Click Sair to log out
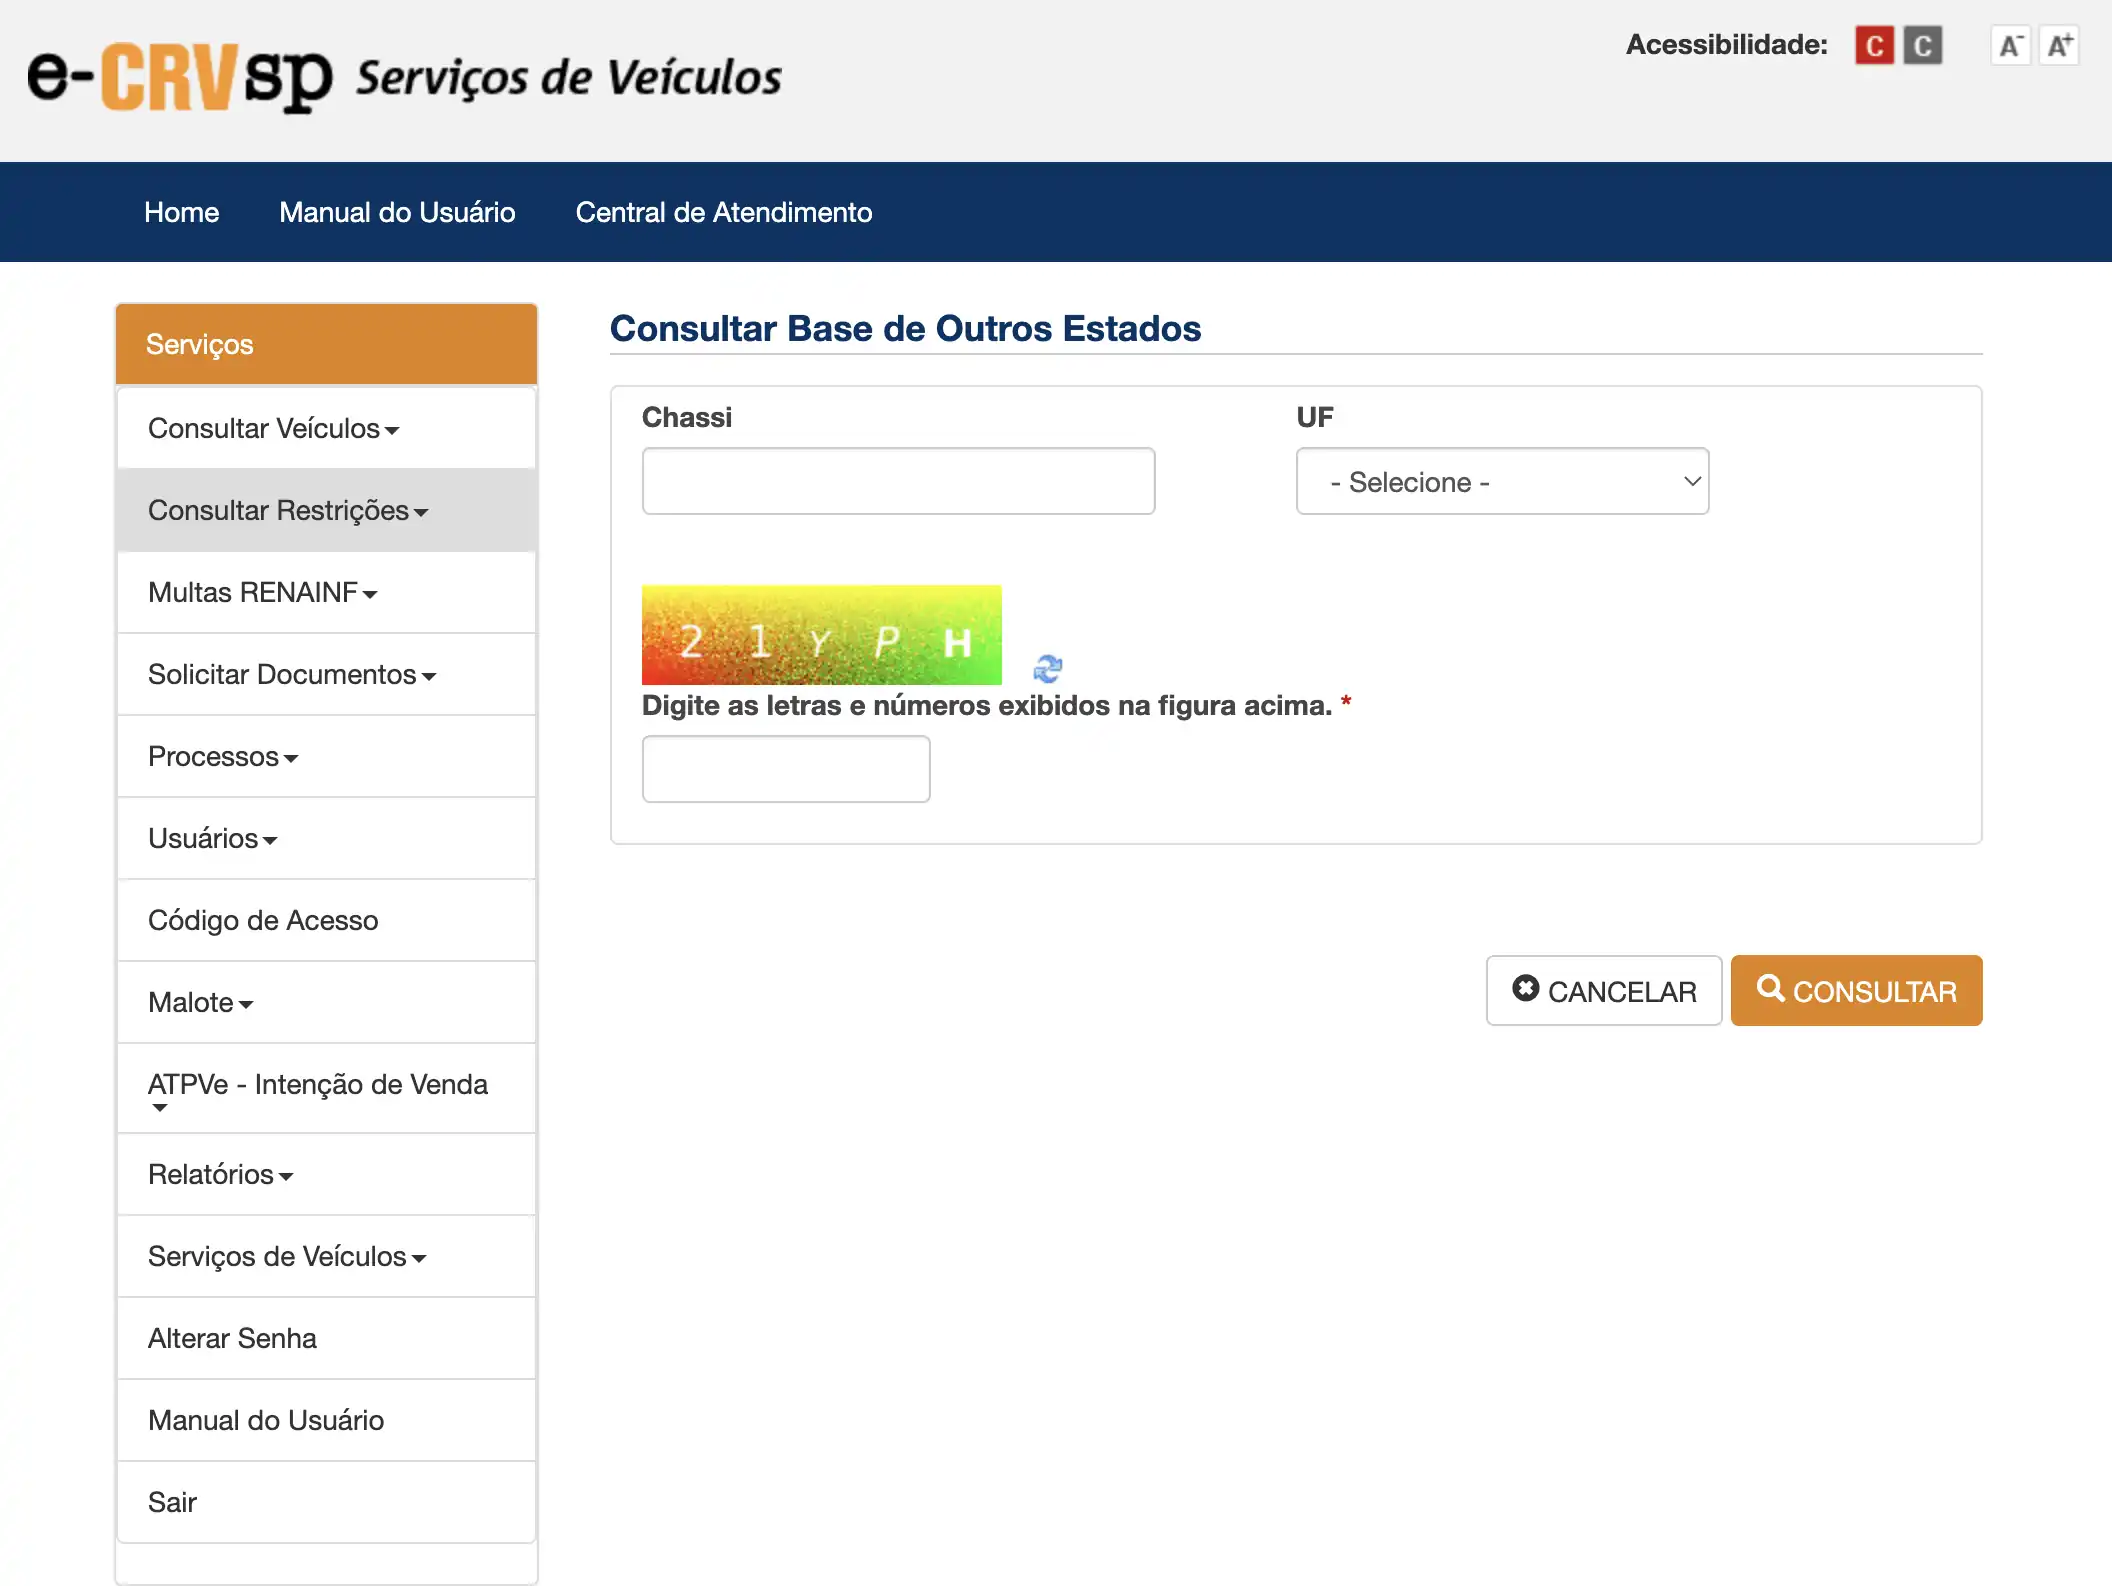The width and height of the screenshot is (2112, 1586). coord(172,1502)
